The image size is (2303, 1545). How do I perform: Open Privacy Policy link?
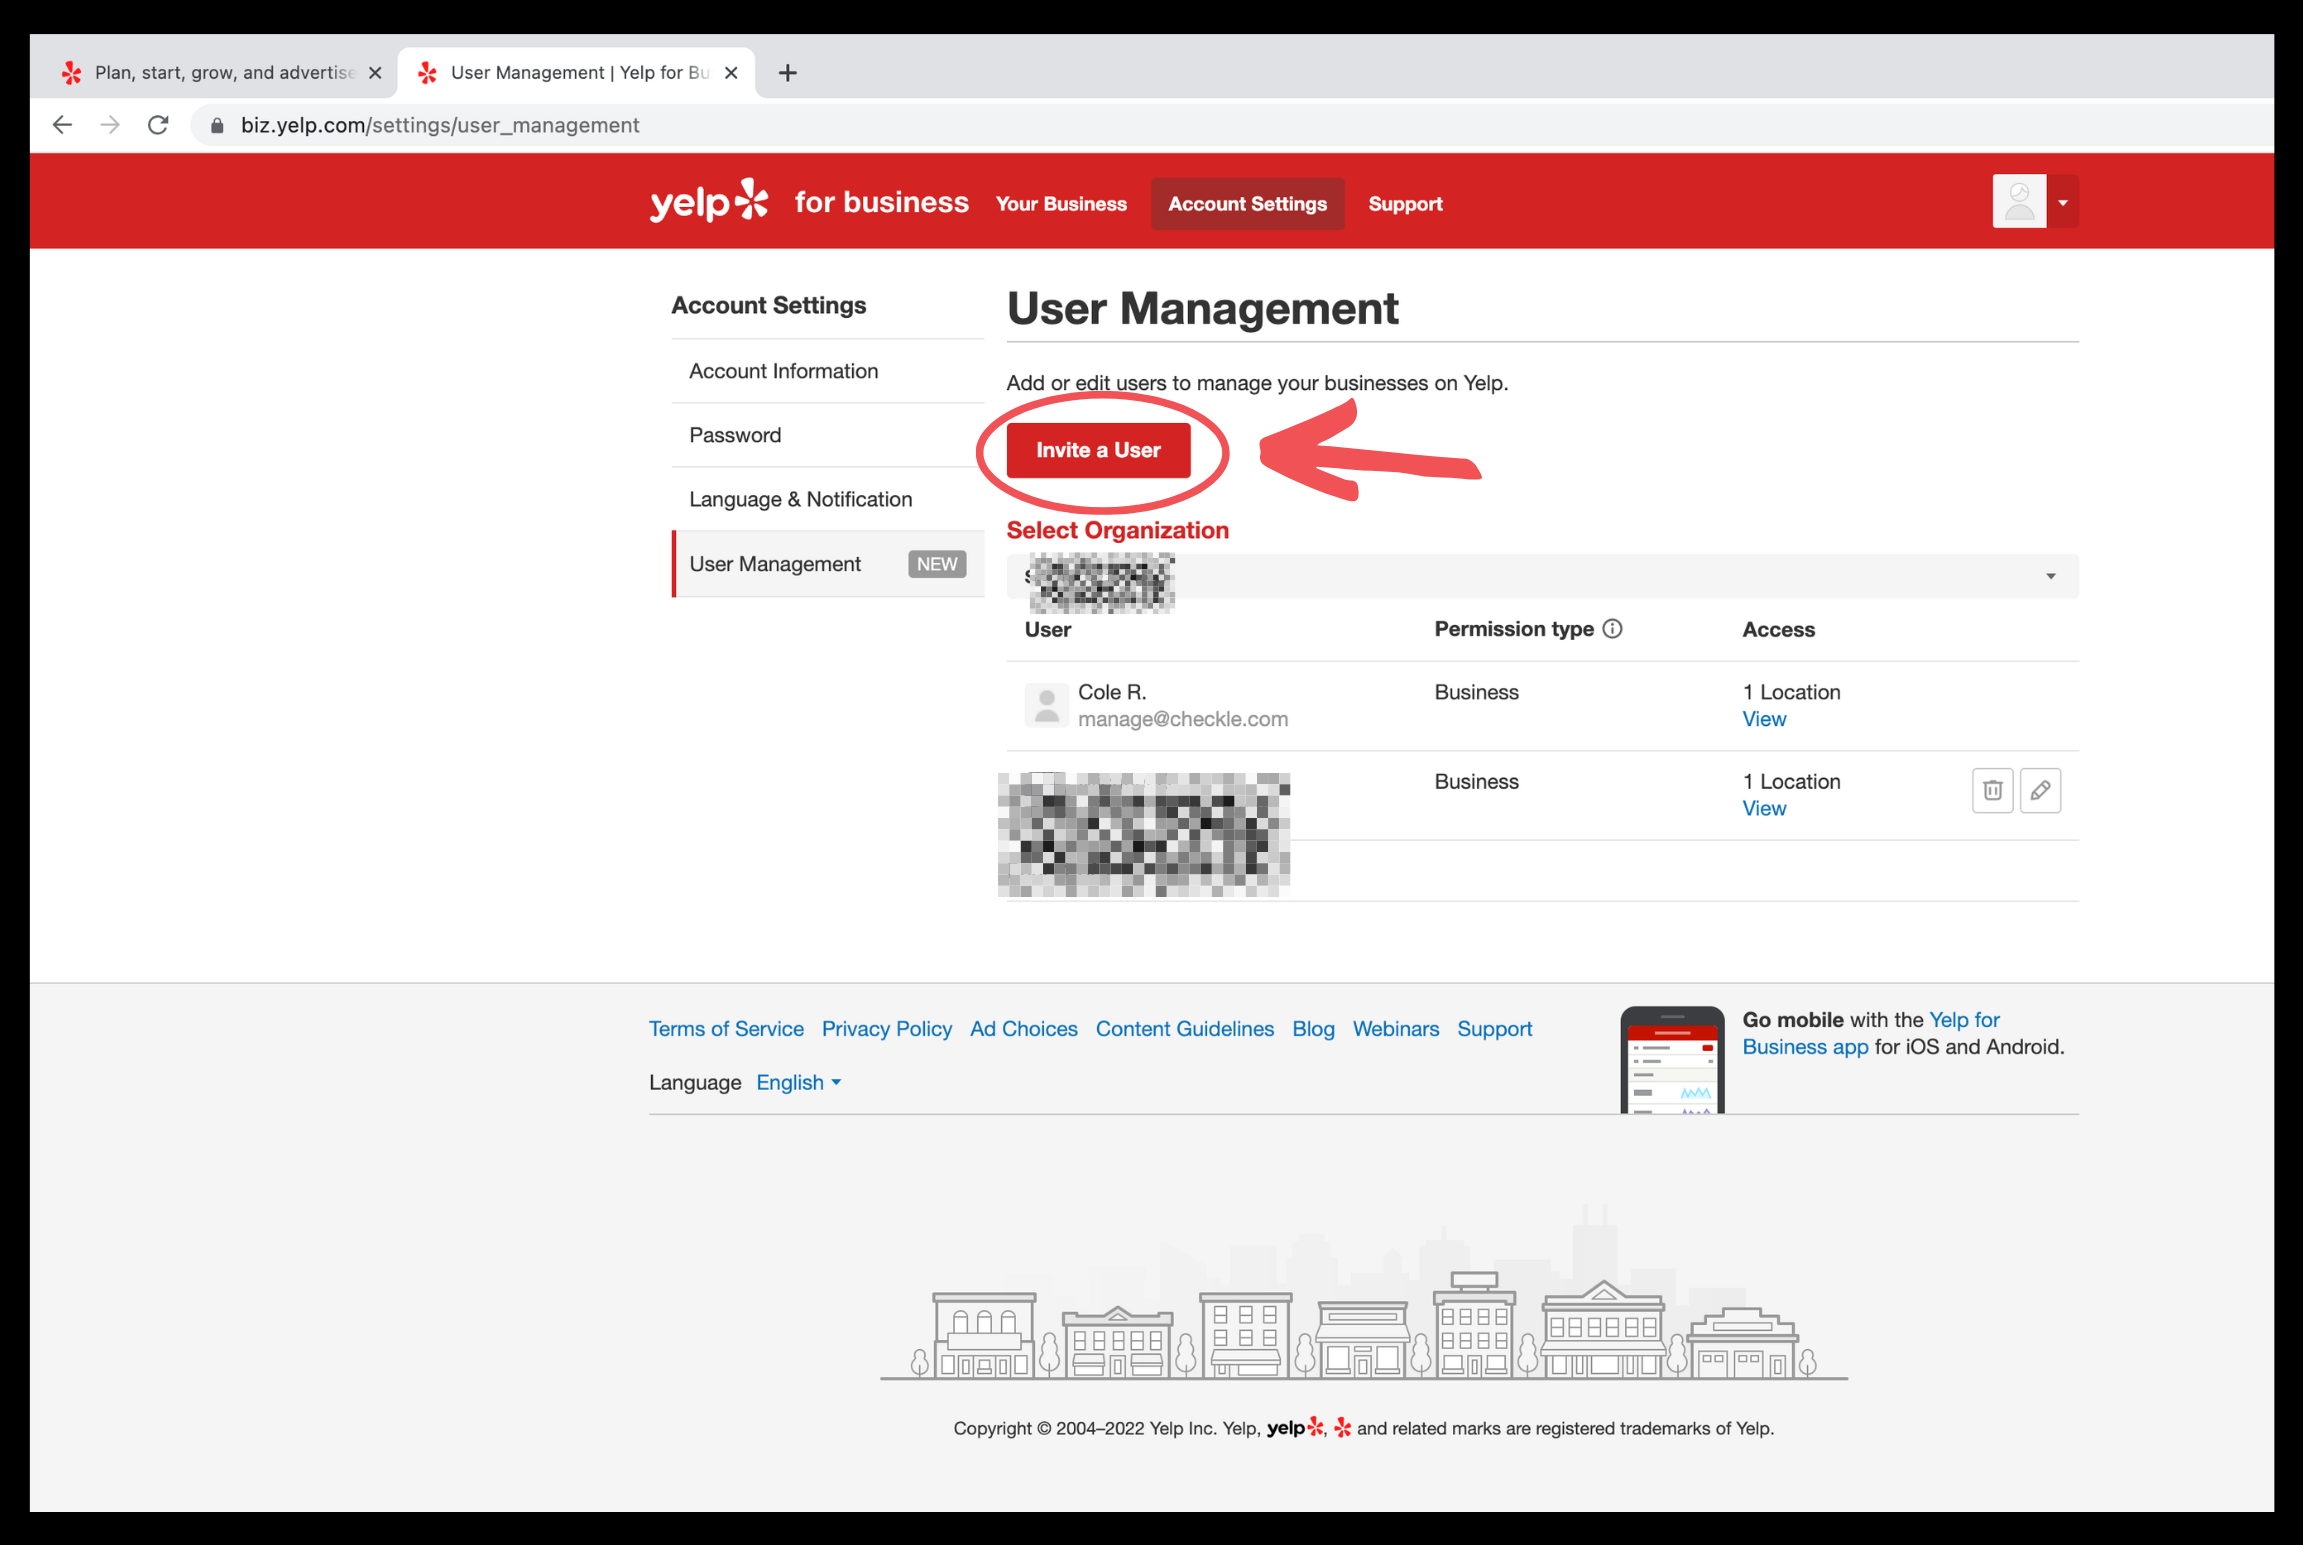(887, 1029)
